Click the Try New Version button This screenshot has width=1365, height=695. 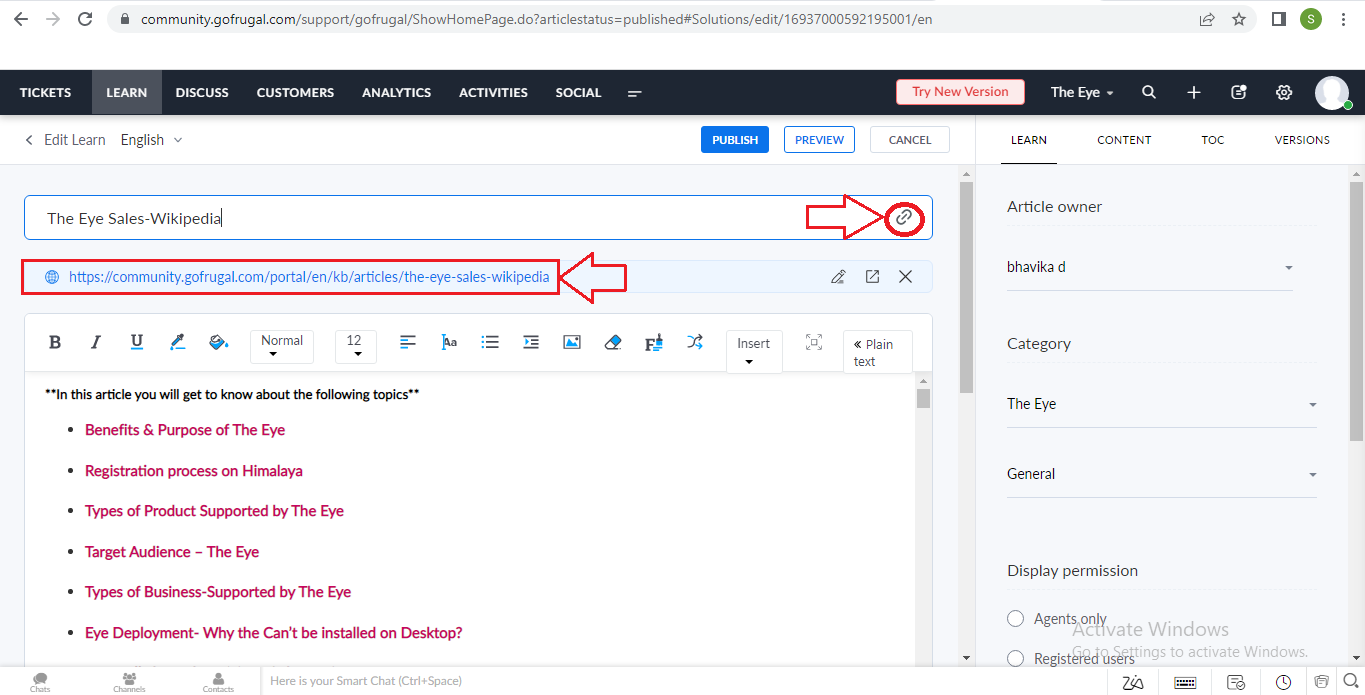pyautogui.click(x=960, y=92)
